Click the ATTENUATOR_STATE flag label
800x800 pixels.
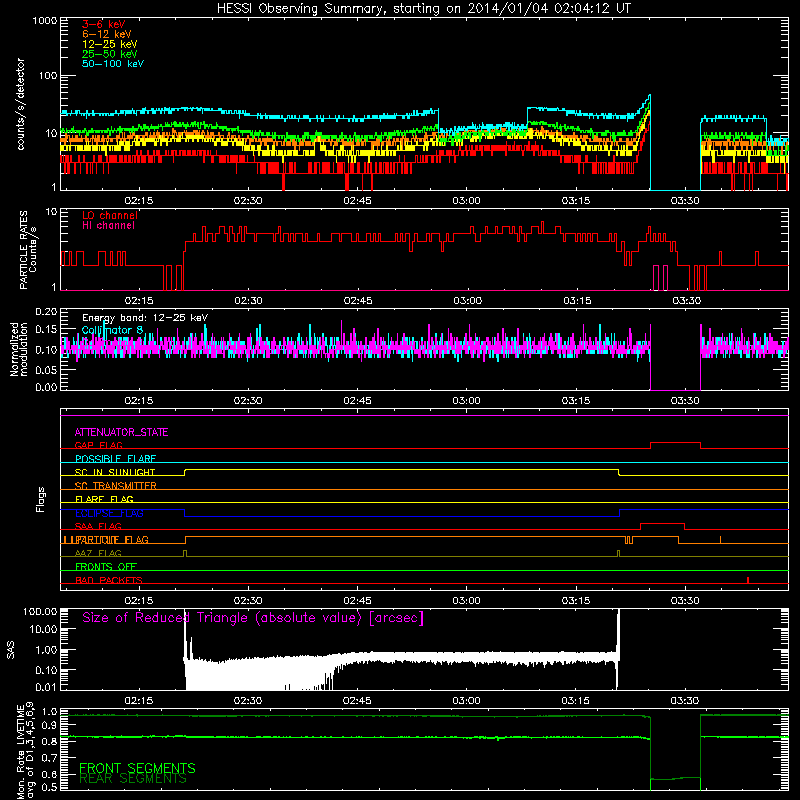tap(121, 432)
